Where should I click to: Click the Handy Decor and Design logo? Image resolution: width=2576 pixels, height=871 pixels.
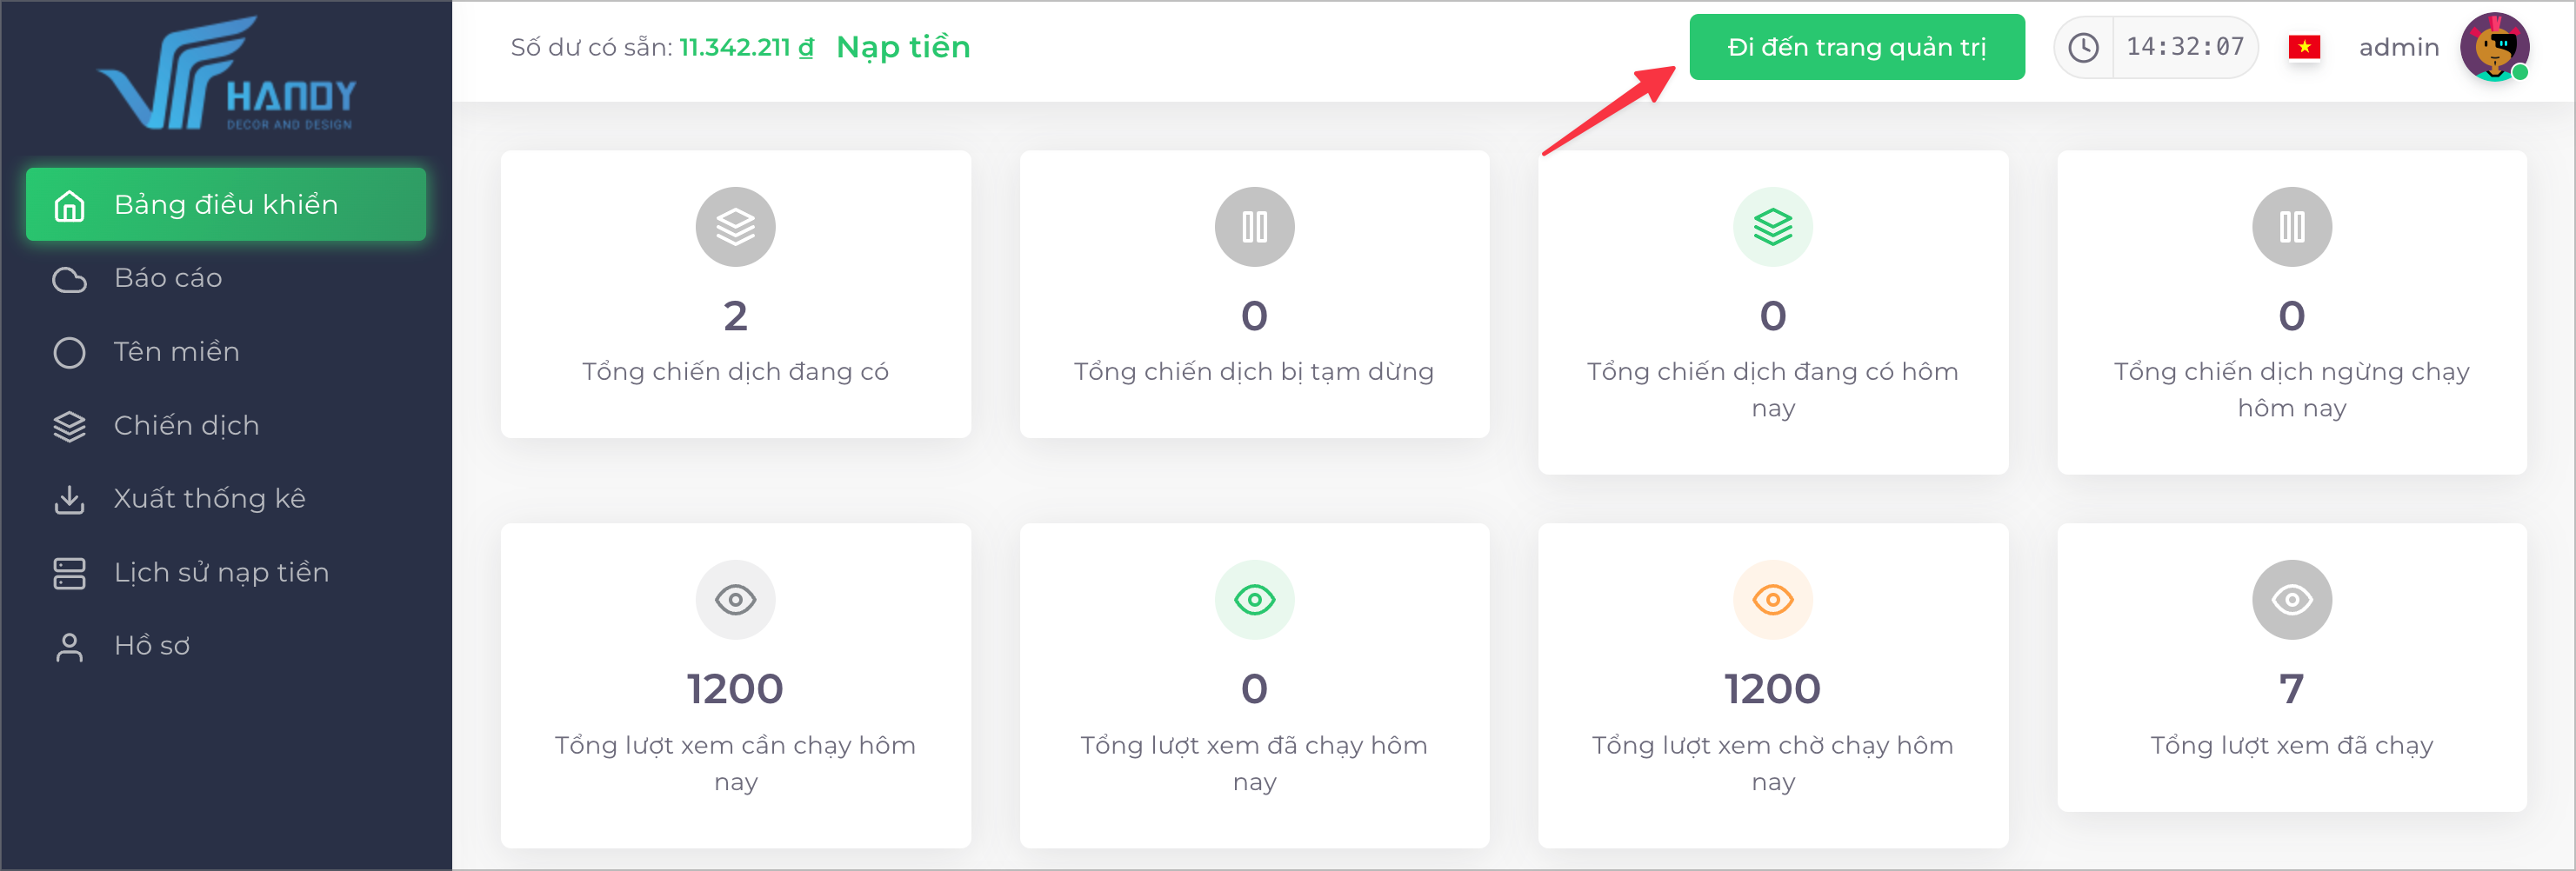pos(226,74)
